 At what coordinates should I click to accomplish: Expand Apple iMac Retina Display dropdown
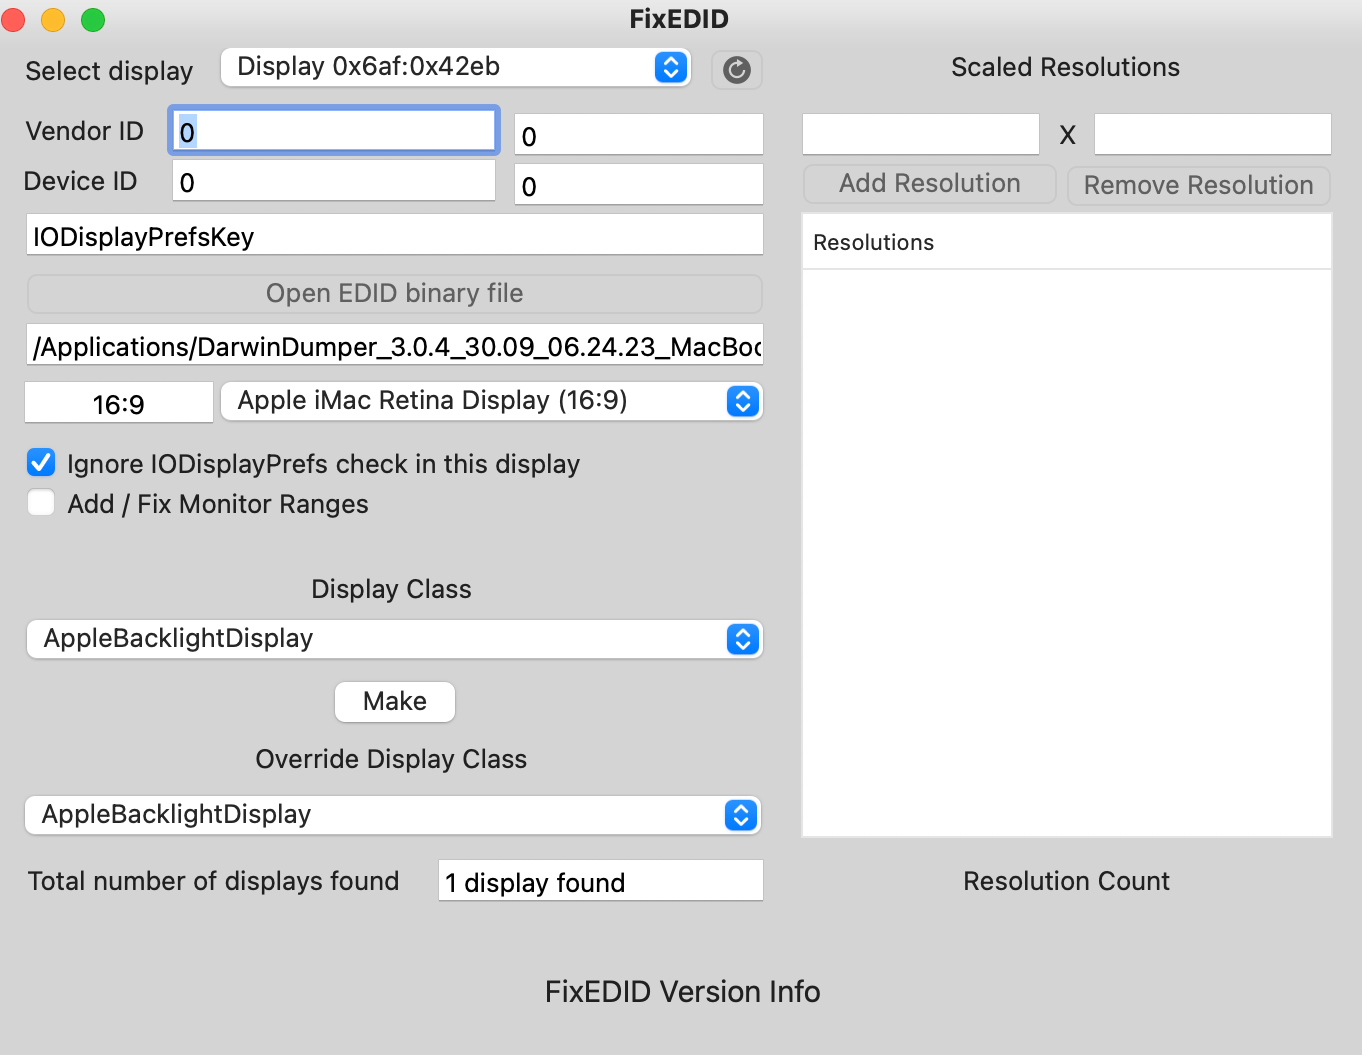point(492,401)
